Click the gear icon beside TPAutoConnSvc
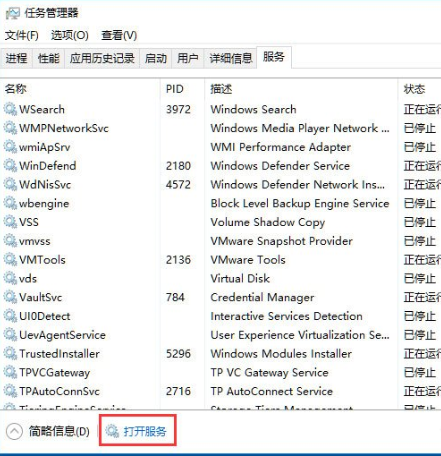The image size is (441, 456). tap(10, 391)
